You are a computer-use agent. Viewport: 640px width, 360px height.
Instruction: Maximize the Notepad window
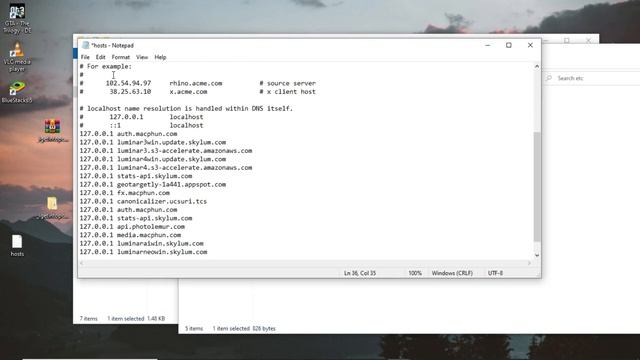tap(509, 45)
